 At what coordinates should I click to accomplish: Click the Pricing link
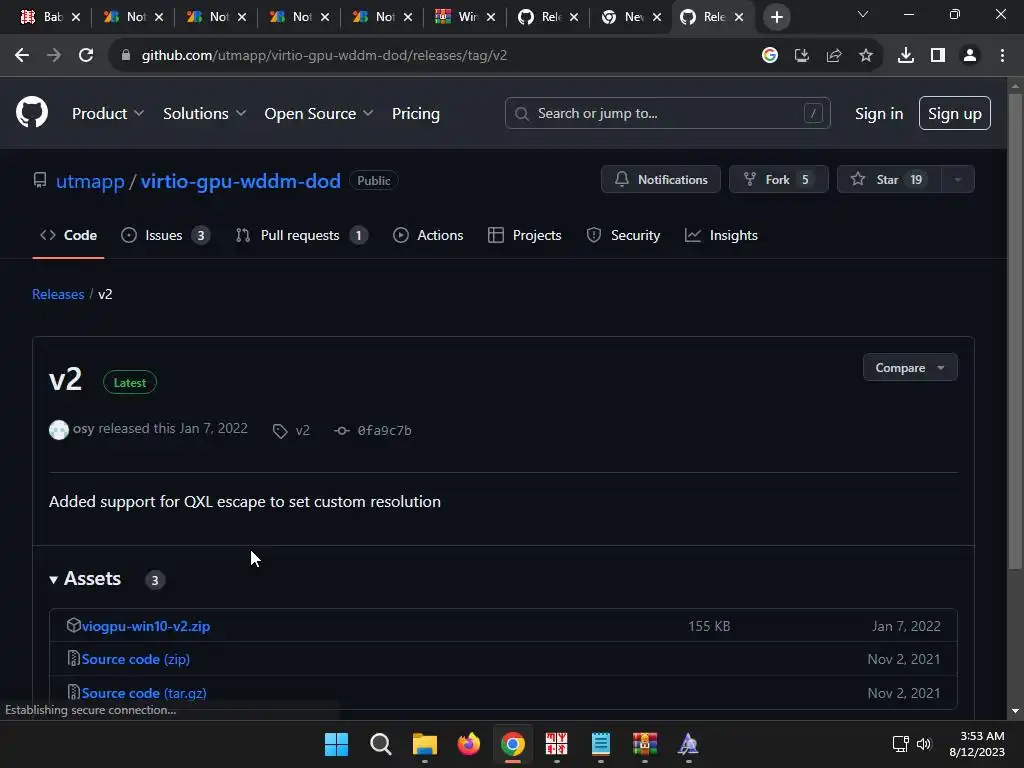(x=415, y=113)
